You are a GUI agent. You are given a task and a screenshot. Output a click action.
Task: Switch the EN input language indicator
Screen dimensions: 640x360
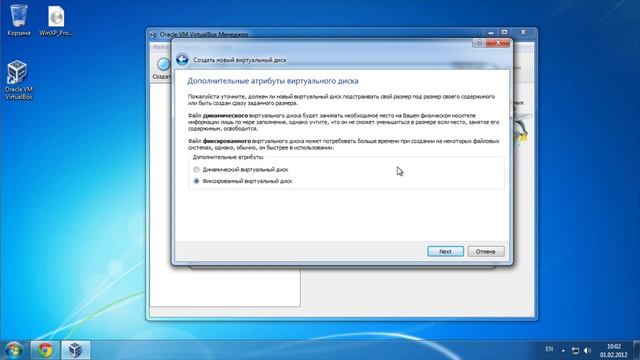pos(549,349)
